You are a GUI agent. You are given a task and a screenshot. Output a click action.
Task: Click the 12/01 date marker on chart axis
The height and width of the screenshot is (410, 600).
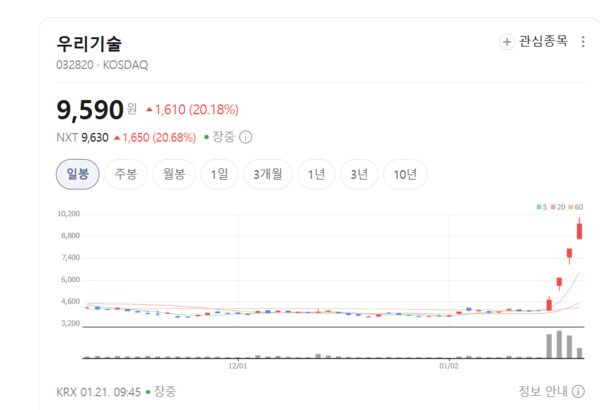(238, 366)
